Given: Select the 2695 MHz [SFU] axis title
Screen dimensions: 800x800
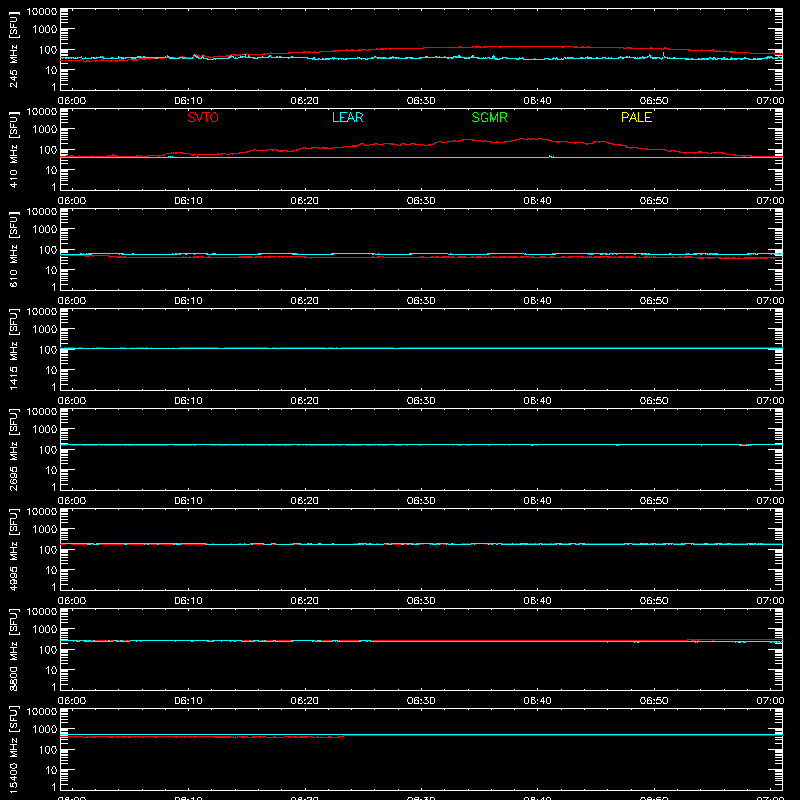Looking at the screenshot, I should coord(13,450).
